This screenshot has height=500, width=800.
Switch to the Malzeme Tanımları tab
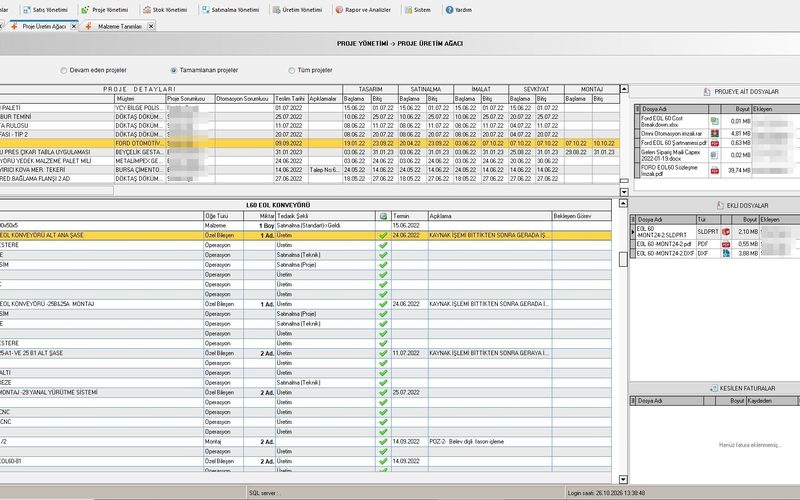[119, 26]
